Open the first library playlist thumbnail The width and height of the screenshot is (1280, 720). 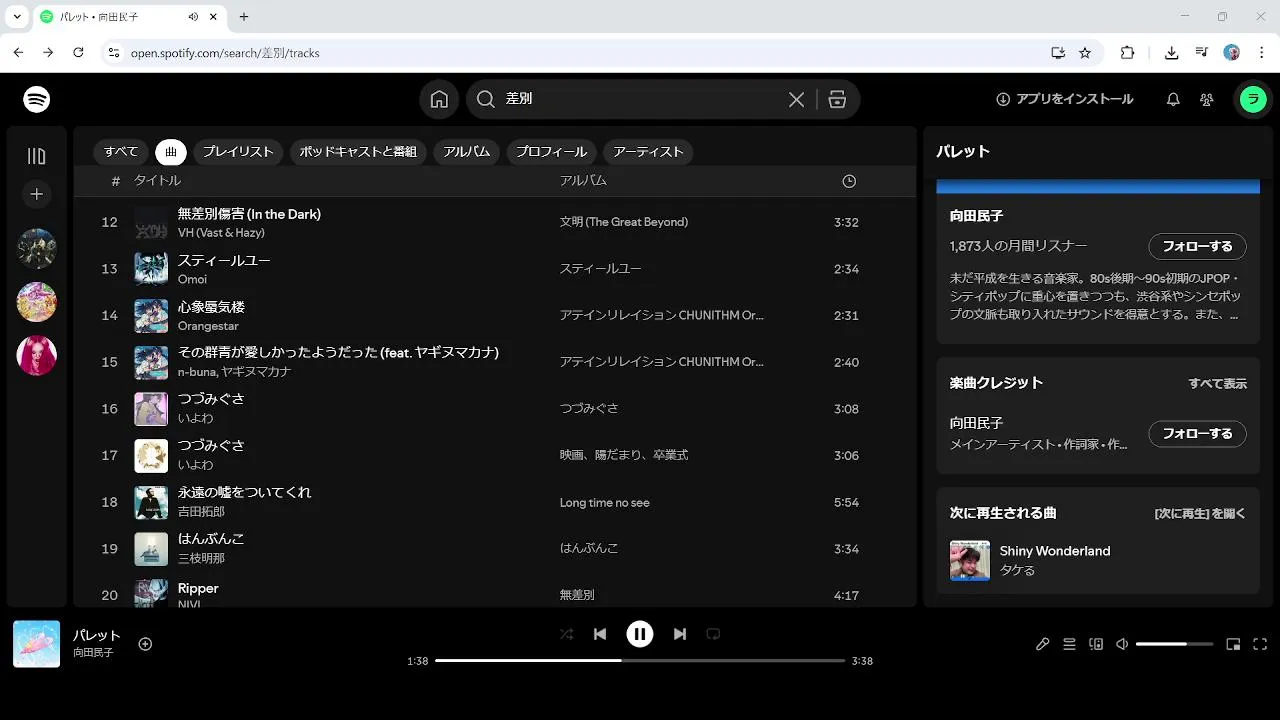pos(37,249)
